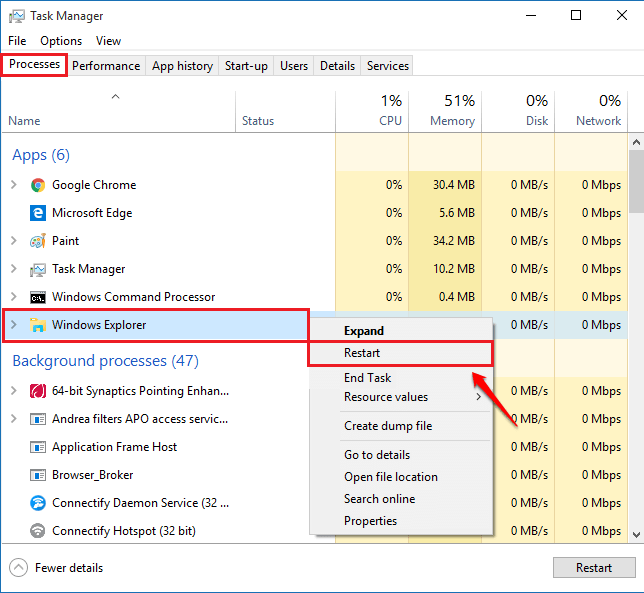Switch to the Performance tab
The width and height of the screenshot is (644, 593).
[106, 66]
